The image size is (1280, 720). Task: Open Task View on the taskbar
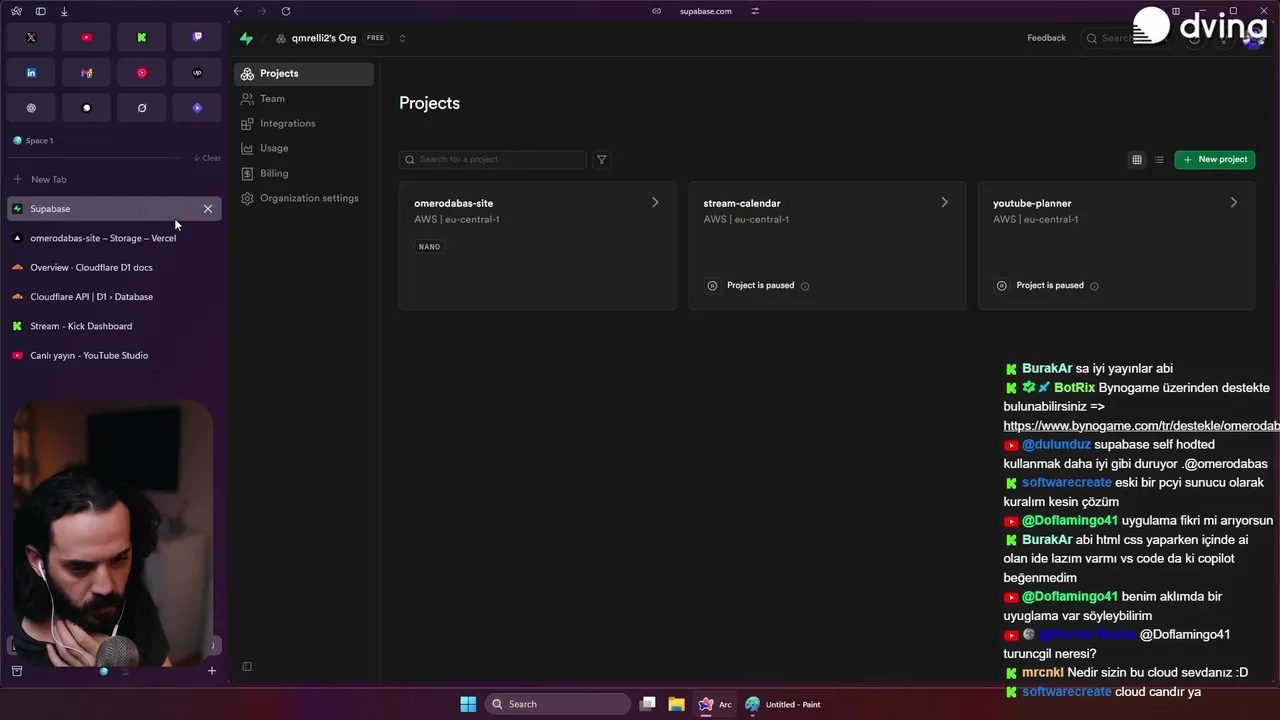click(648, 704)
